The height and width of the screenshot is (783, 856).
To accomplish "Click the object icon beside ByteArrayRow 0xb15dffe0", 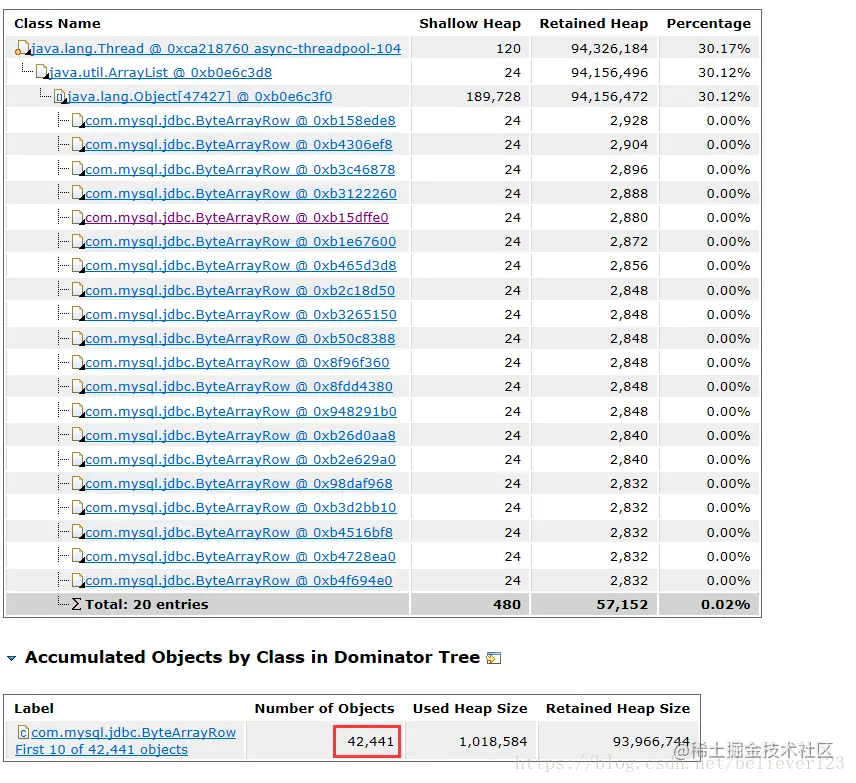I will (78, 218).
